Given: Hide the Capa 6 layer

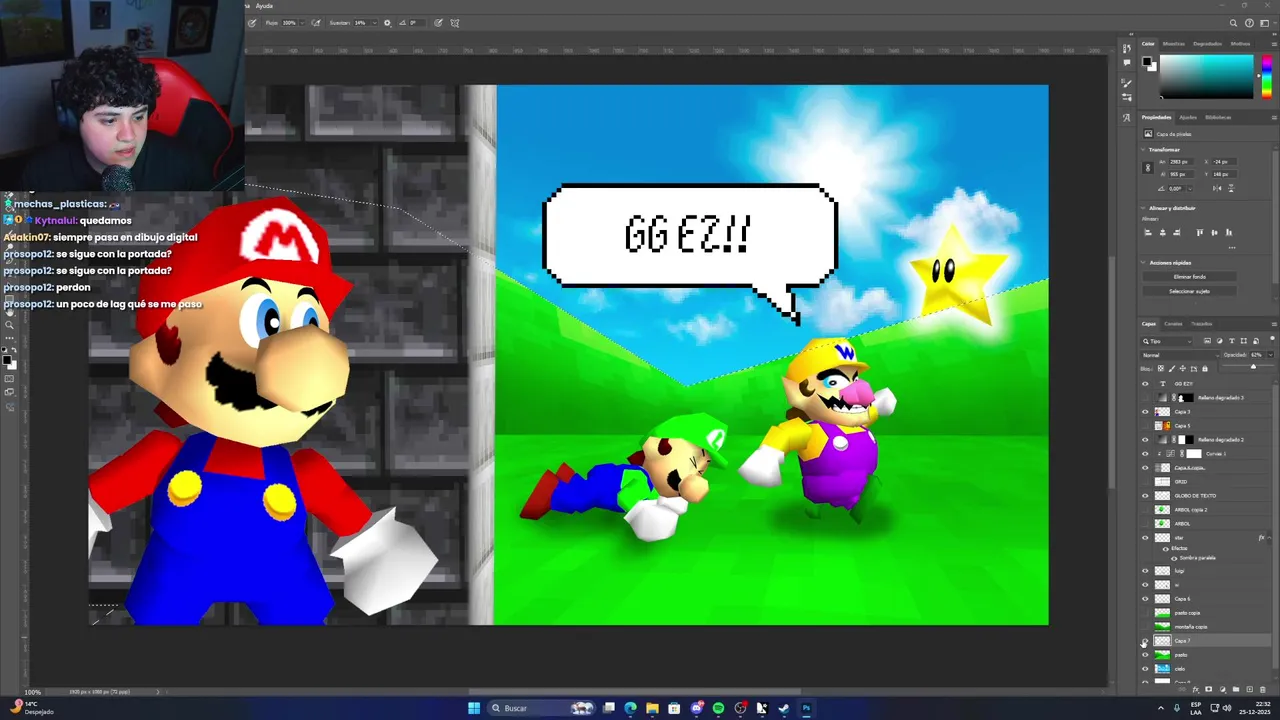Looking at the screenshot, I should 1145,599.
